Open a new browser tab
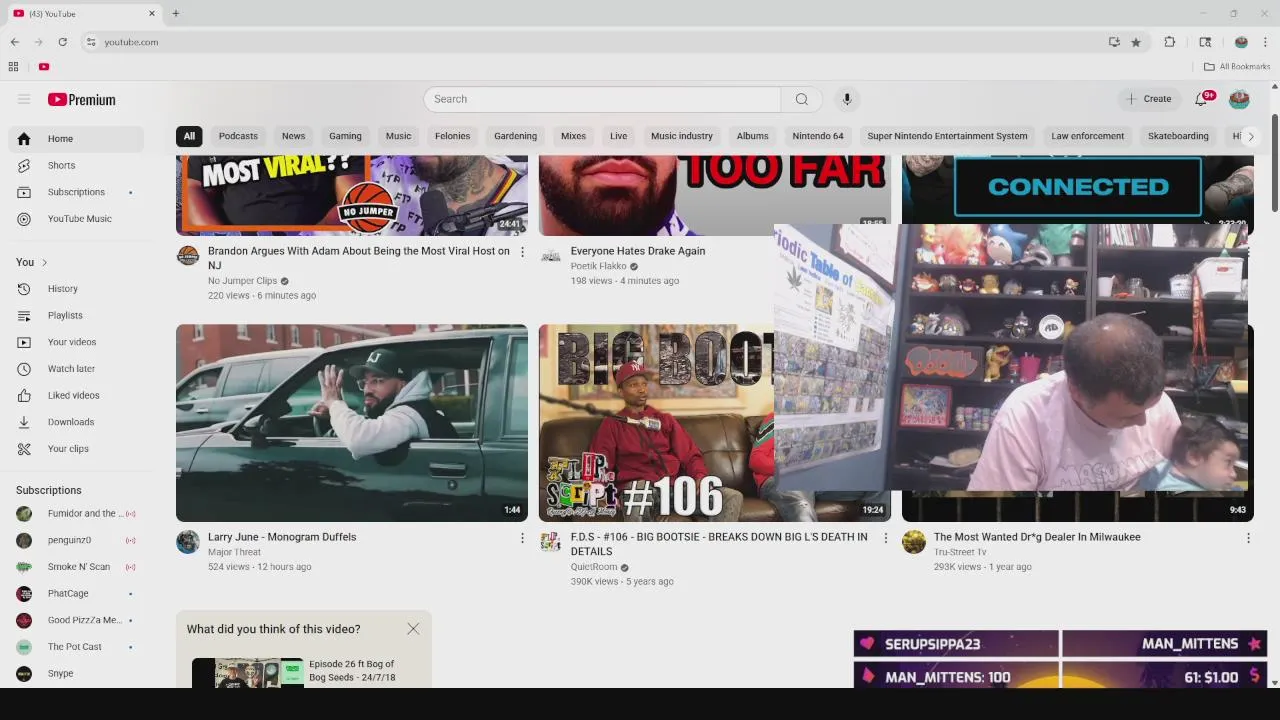This screenshot has height=720, width=1280. point(176,14)
